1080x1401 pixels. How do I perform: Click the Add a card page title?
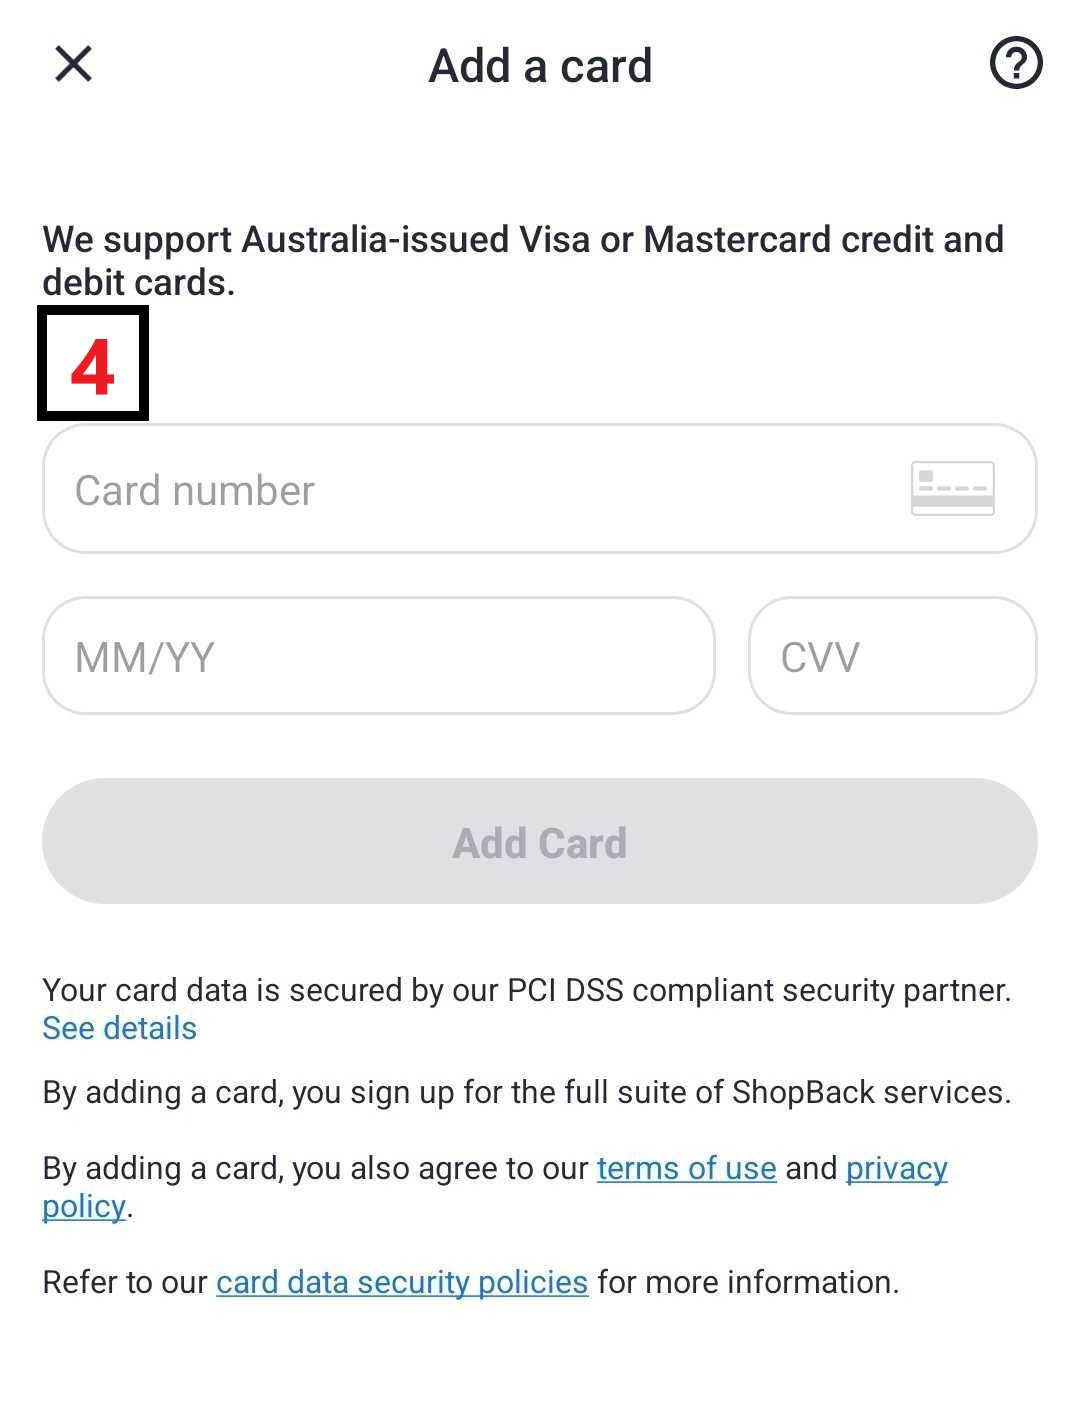point(540,66)
